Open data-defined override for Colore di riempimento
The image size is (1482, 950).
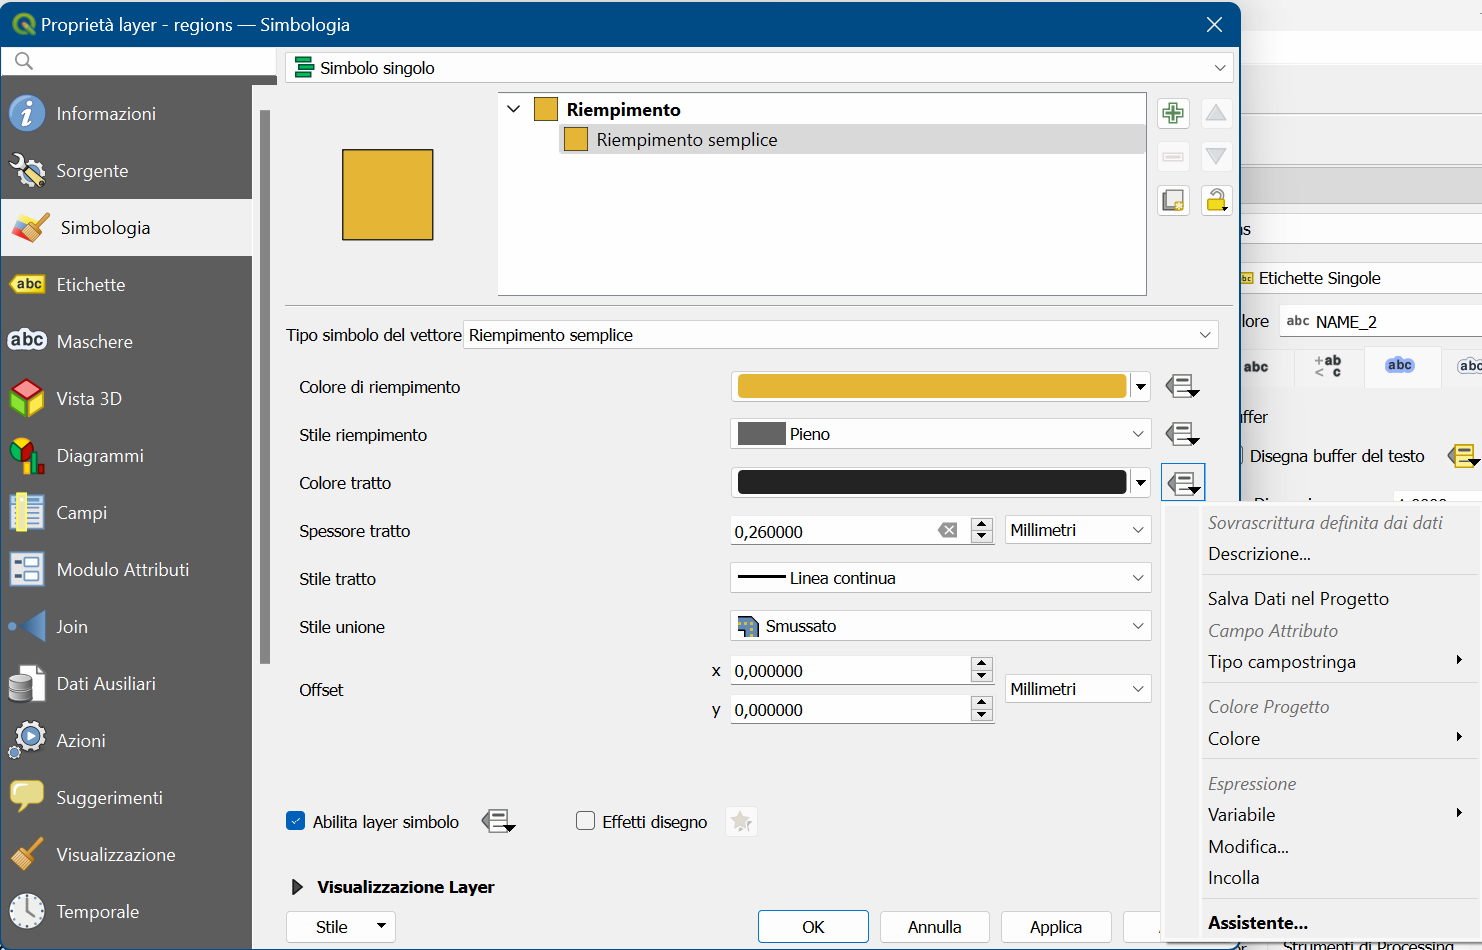click(1183, 386)
